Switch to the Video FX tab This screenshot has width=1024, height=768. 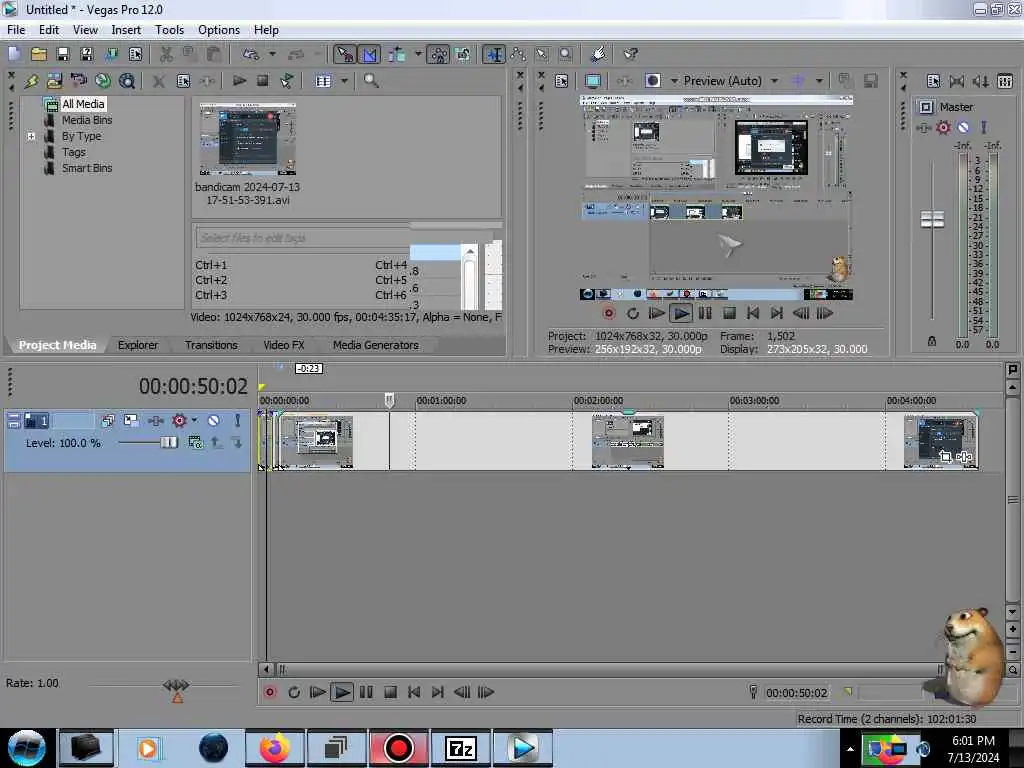tap(283, 345)
